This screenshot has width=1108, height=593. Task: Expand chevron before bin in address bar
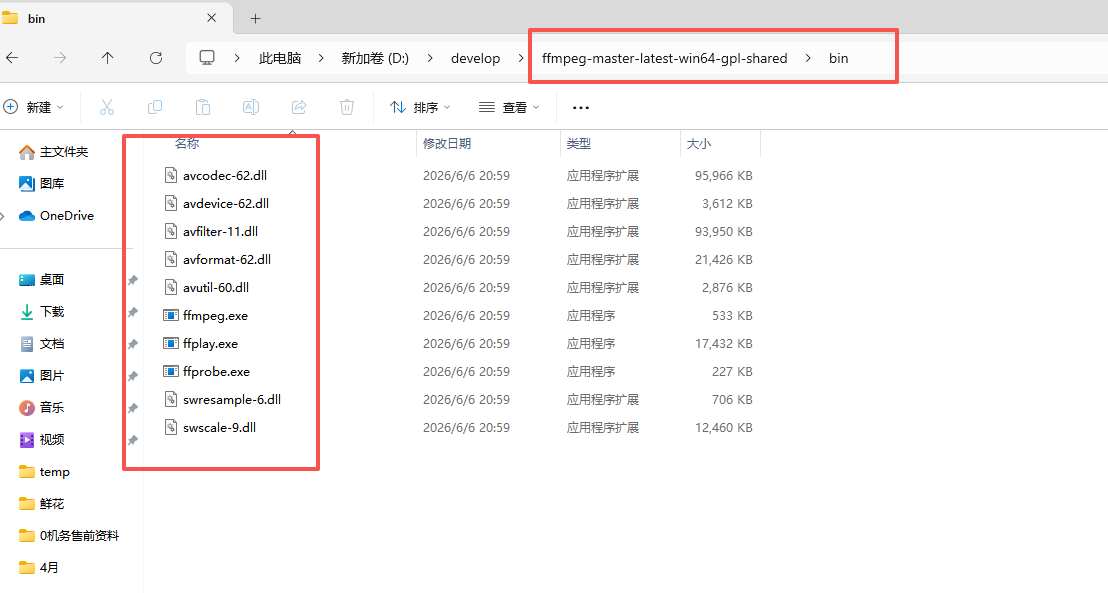pyautogui.click(x=808, y=58)
